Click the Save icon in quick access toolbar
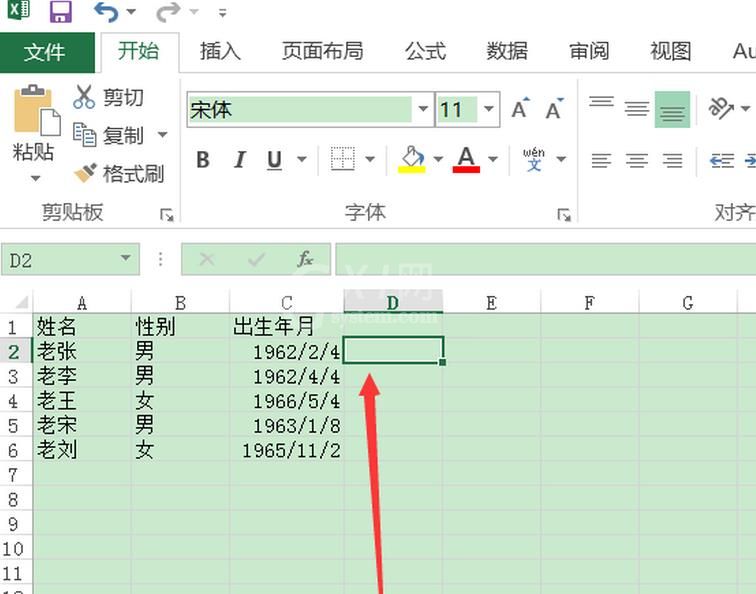The image size is (756, 594). tap(61, 12)
